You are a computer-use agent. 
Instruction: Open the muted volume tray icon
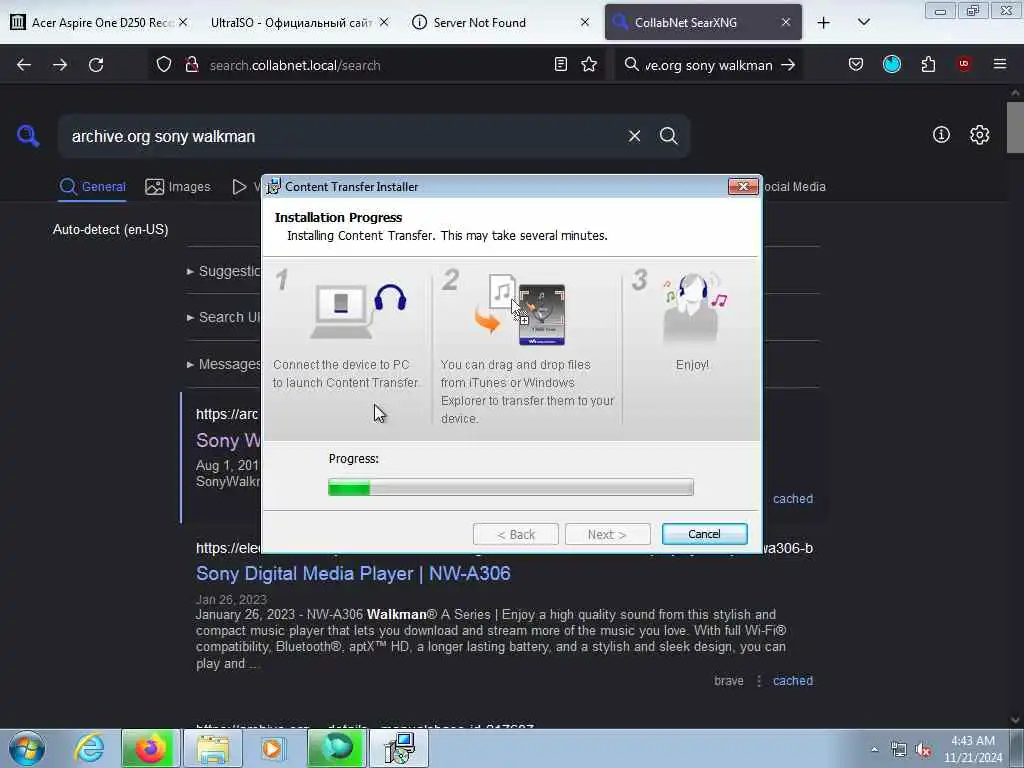point(923,750)
